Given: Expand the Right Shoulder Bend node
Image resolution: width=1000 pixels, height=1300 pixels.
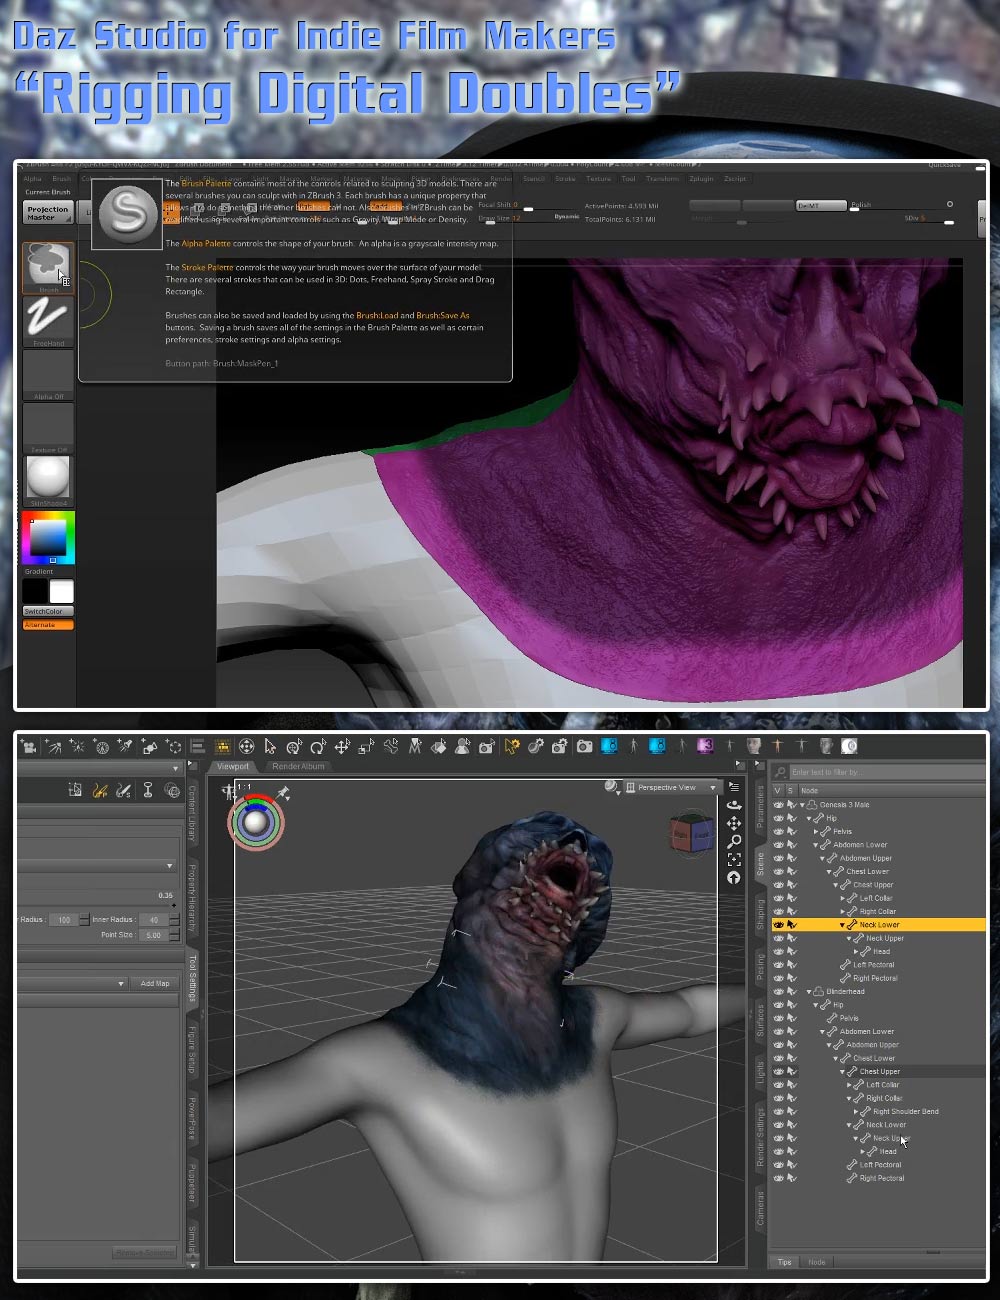Looking at the screenshot, I should point(855,1111).
